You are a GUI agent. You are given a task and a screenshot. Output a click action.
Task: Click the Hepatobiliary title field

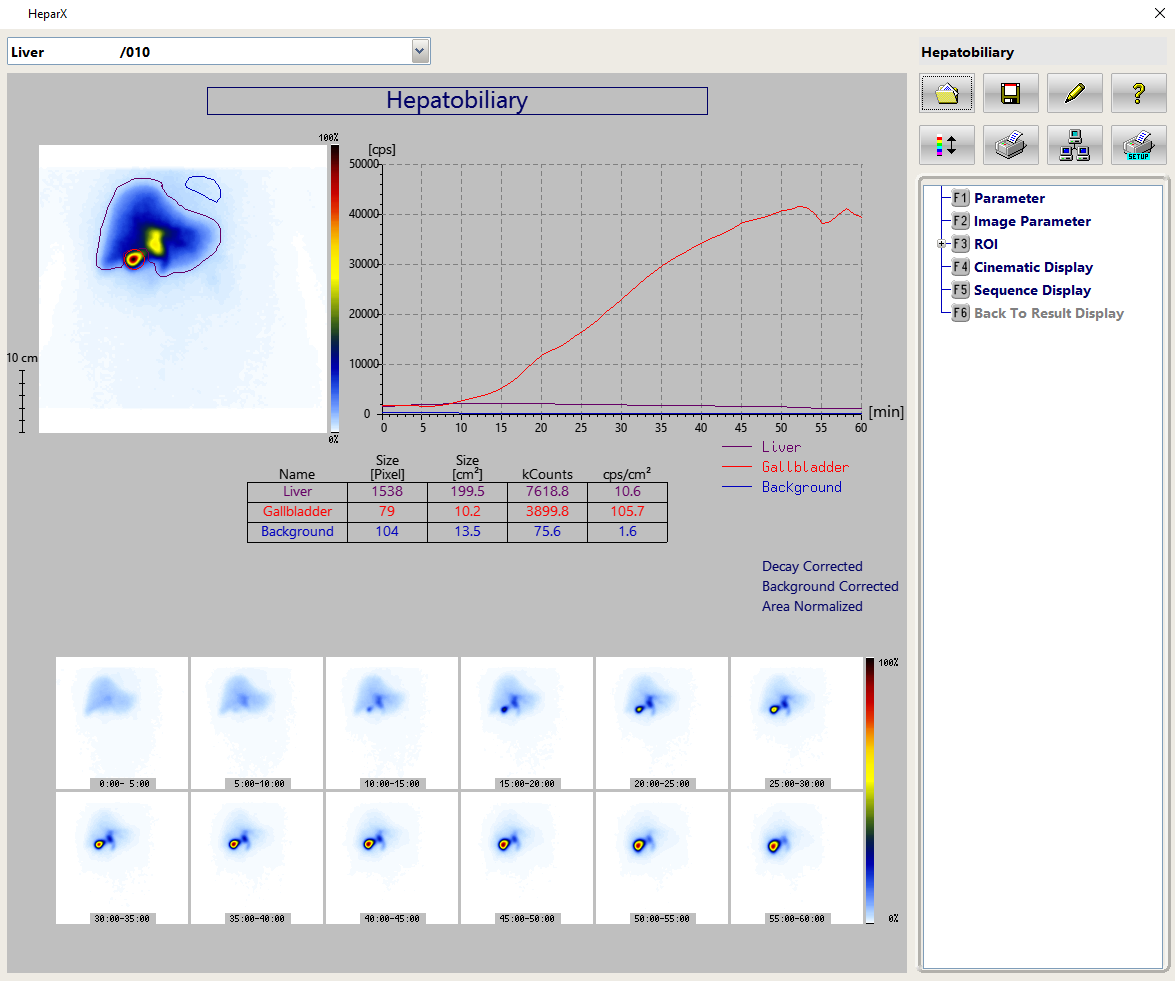pyautogui.click(x=457, y=101)
